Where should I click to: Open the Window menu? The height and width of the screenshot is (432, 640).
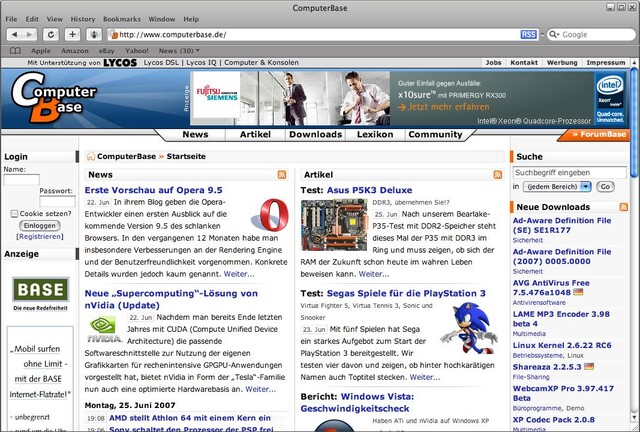(x=162, y=19)
